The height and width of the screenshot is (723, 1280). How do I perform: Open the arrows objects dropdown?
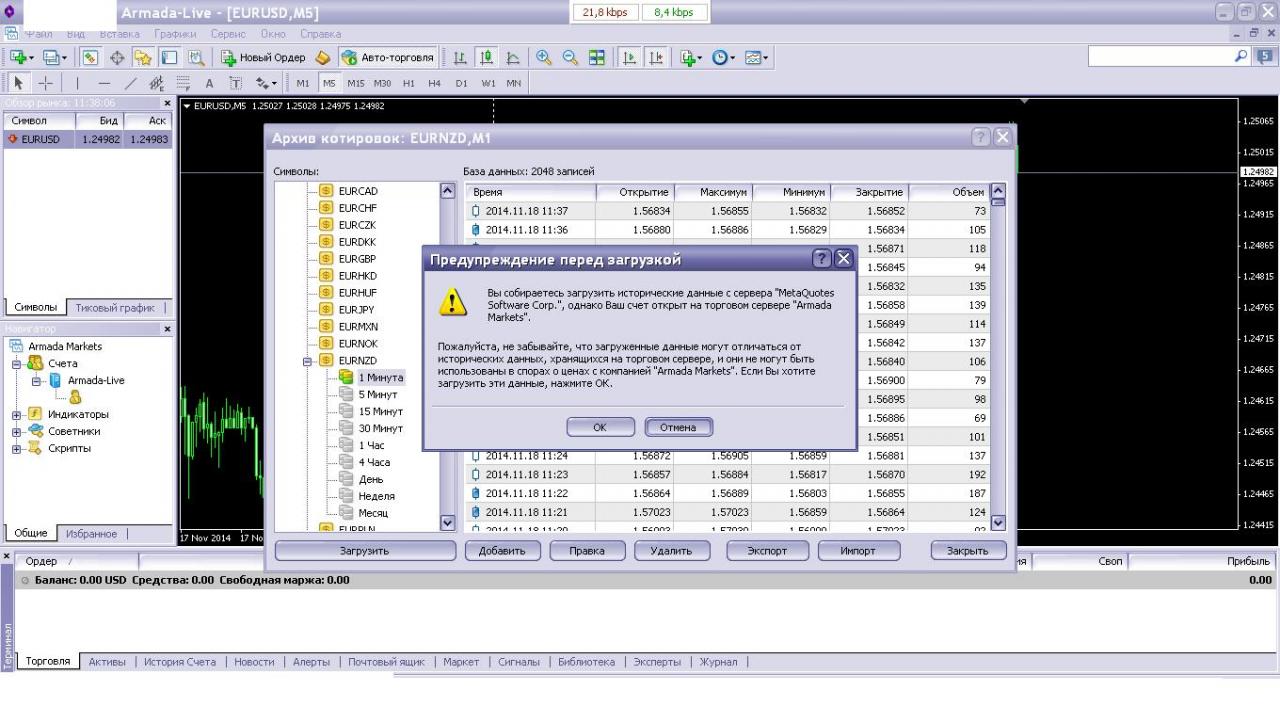point(265,83)
